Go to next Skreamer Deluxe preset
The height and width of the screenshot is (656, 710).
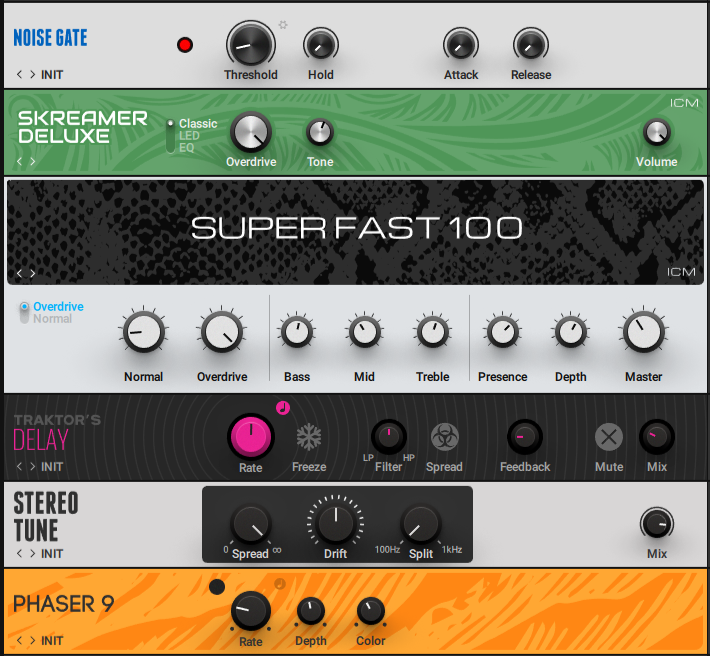(33, 161)
